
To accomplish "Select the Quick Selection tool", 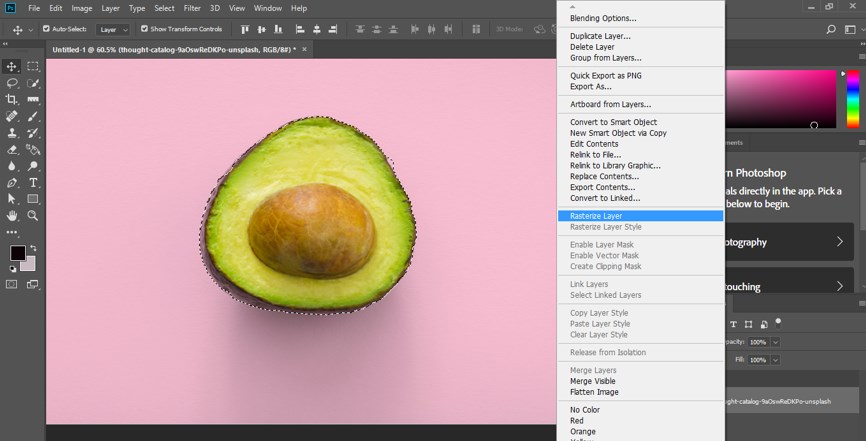I will 33,83.
